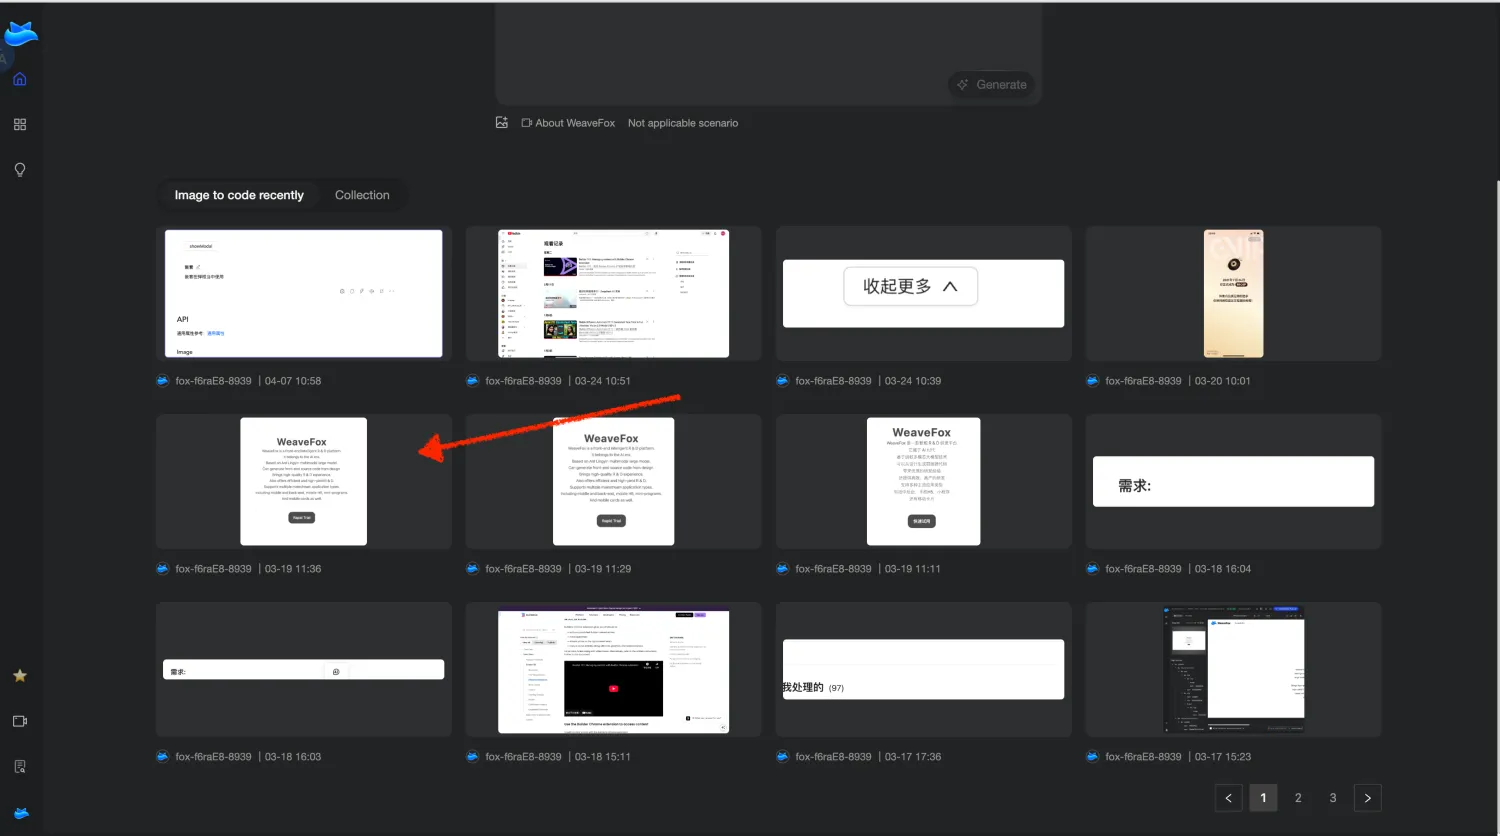1500x836 pixels.
Task: Open the YouTube-like thumbnail dated 03-24 10:51
Action: pyautogui.click(x=614, y=294)
